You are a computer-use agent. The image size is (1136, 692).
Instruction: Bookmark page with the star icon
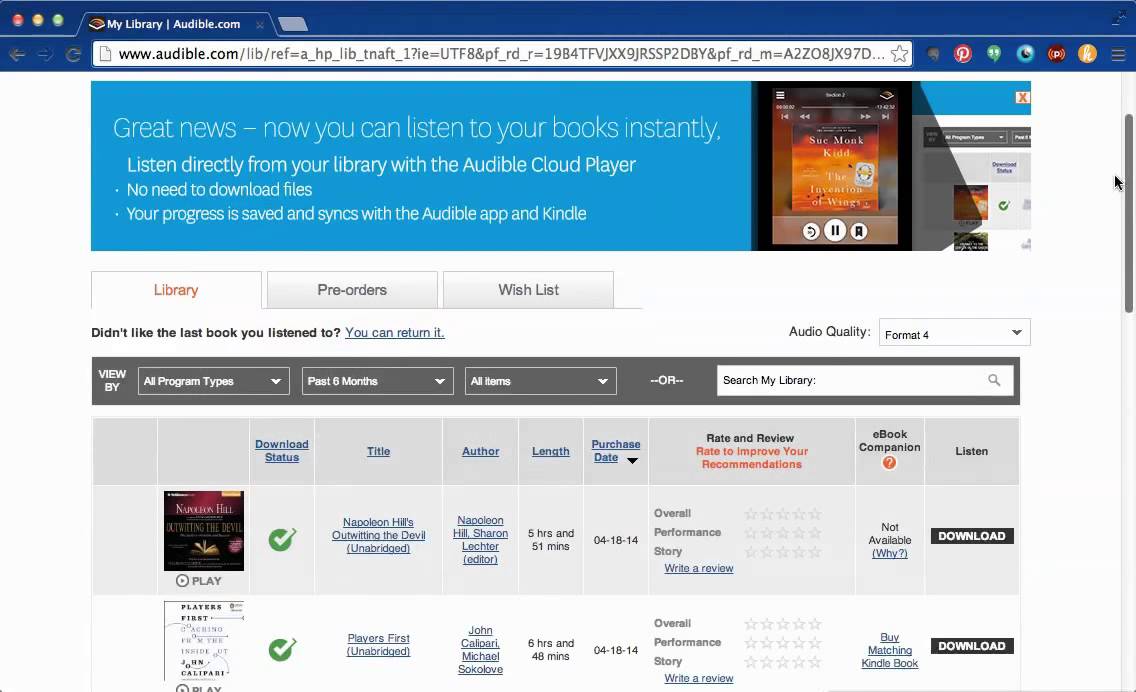(899, 54)
